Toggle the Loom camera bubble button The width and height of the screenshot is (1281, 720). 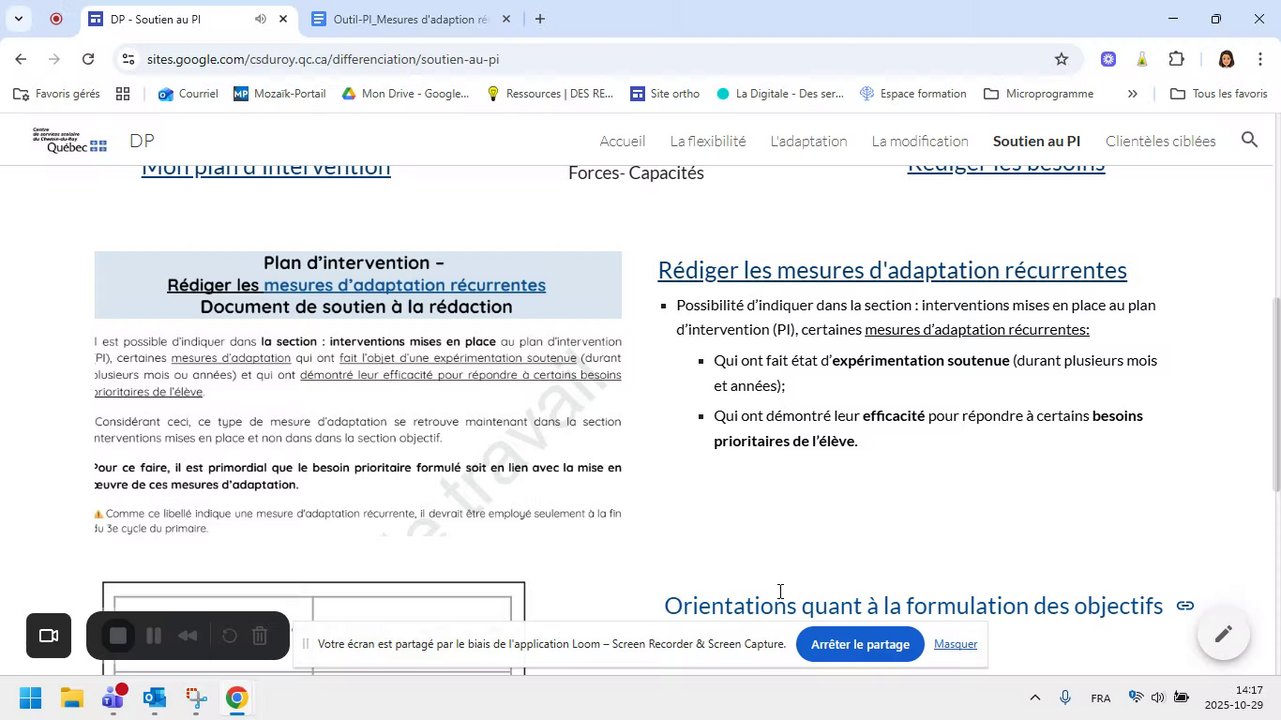click(49, 636)
